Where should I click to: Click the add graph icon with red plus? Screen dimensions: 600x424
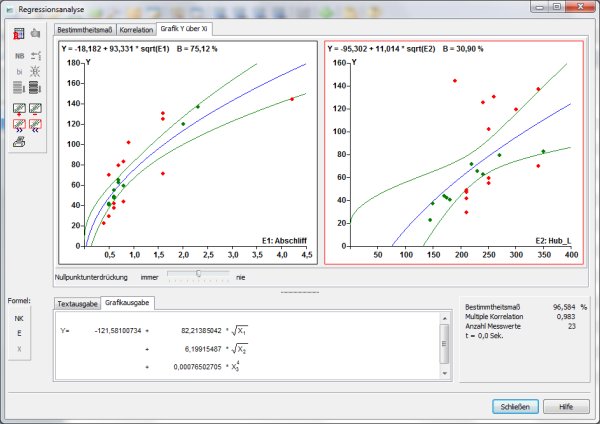click(x=19, y=109)
